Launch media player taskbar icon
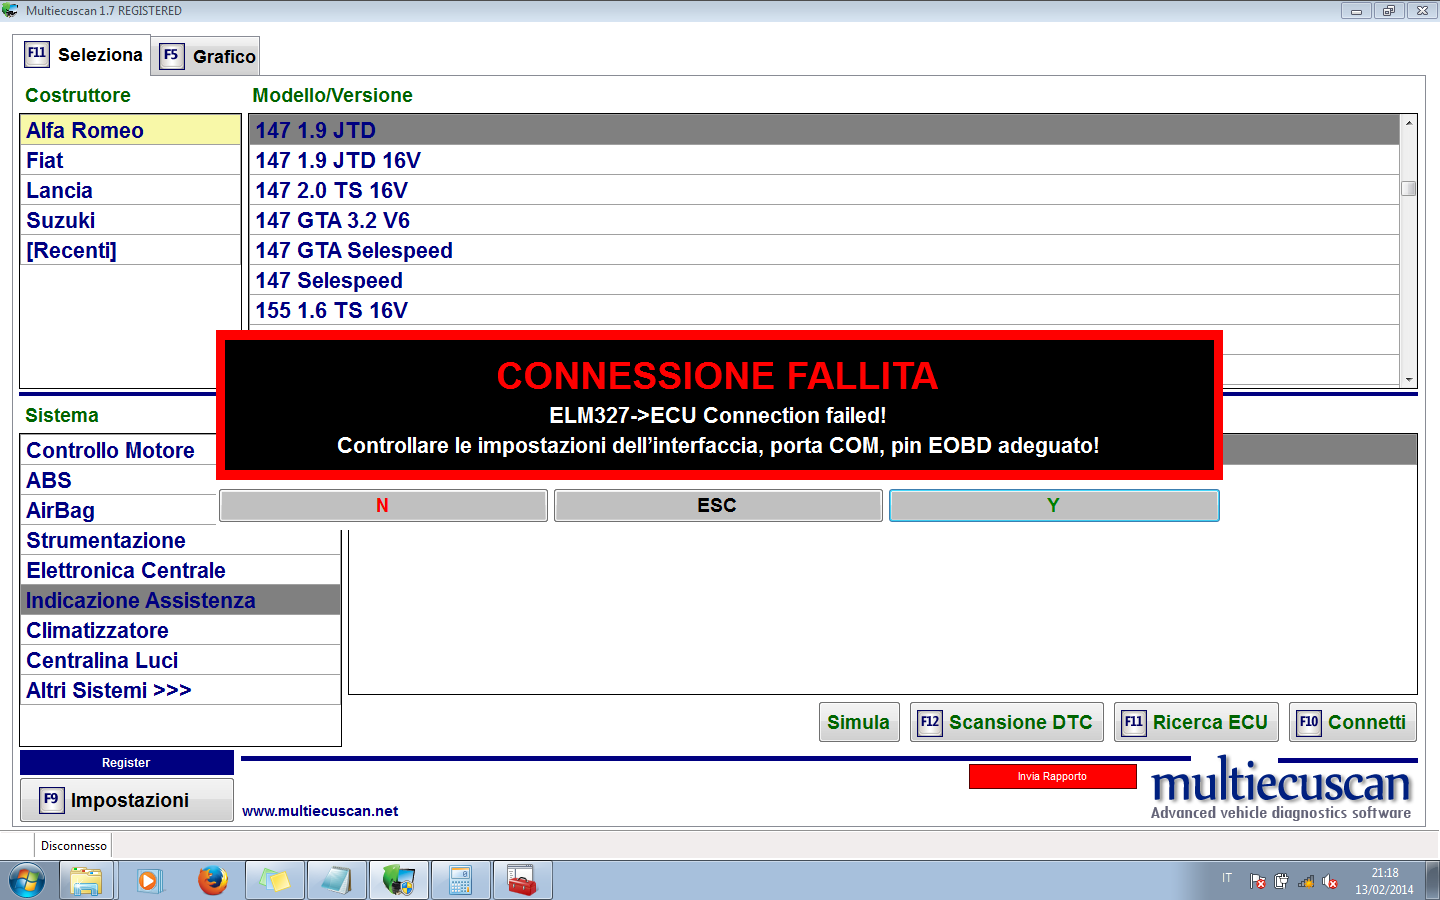1440x900 pixels. coord(150,881)
